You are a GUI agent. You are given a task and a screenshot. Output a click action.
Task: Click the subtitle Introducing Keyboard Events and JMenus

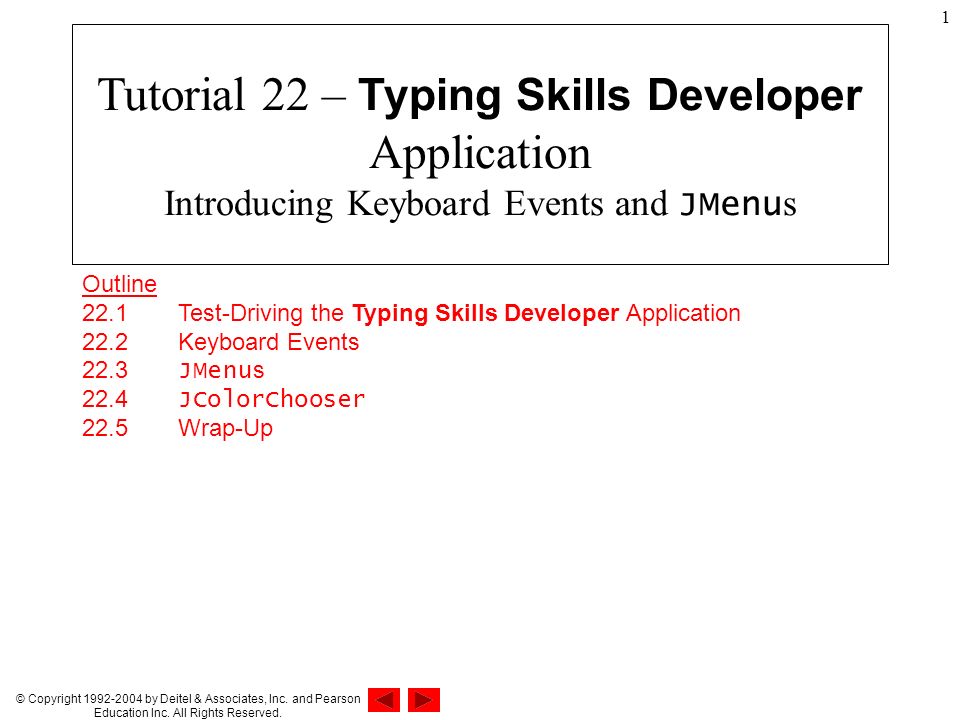(481, 204)
